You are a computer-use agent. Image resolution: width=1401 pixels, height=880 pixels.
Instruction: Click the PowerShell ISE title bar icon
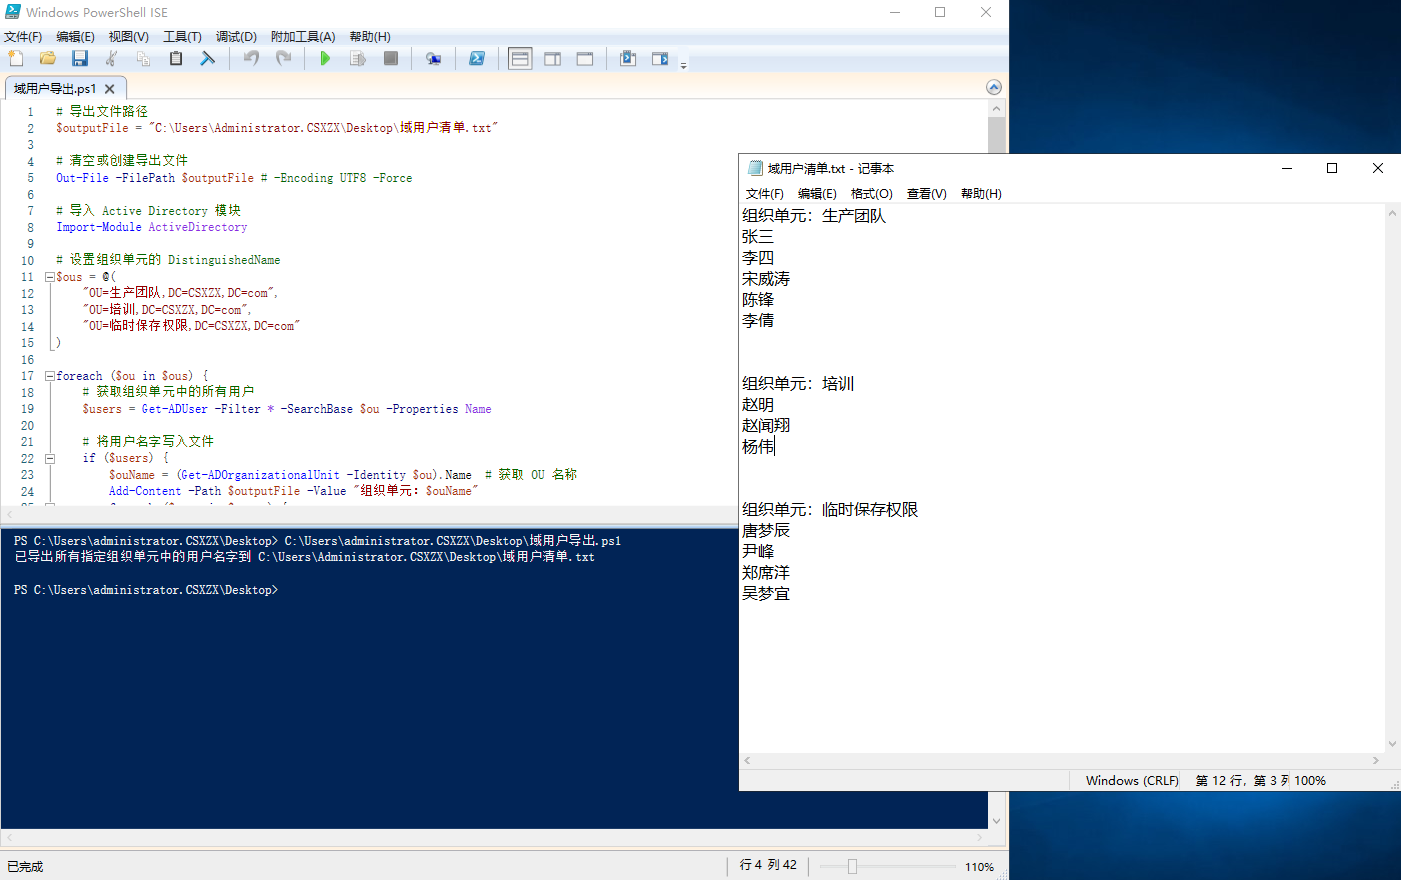pos(13,12)
